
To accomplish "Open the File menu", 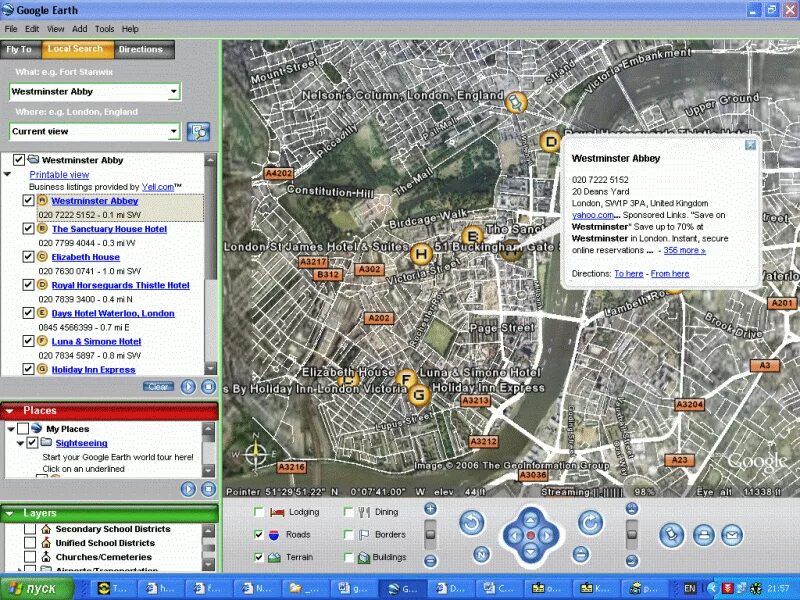I will click(x=11, y=29).
